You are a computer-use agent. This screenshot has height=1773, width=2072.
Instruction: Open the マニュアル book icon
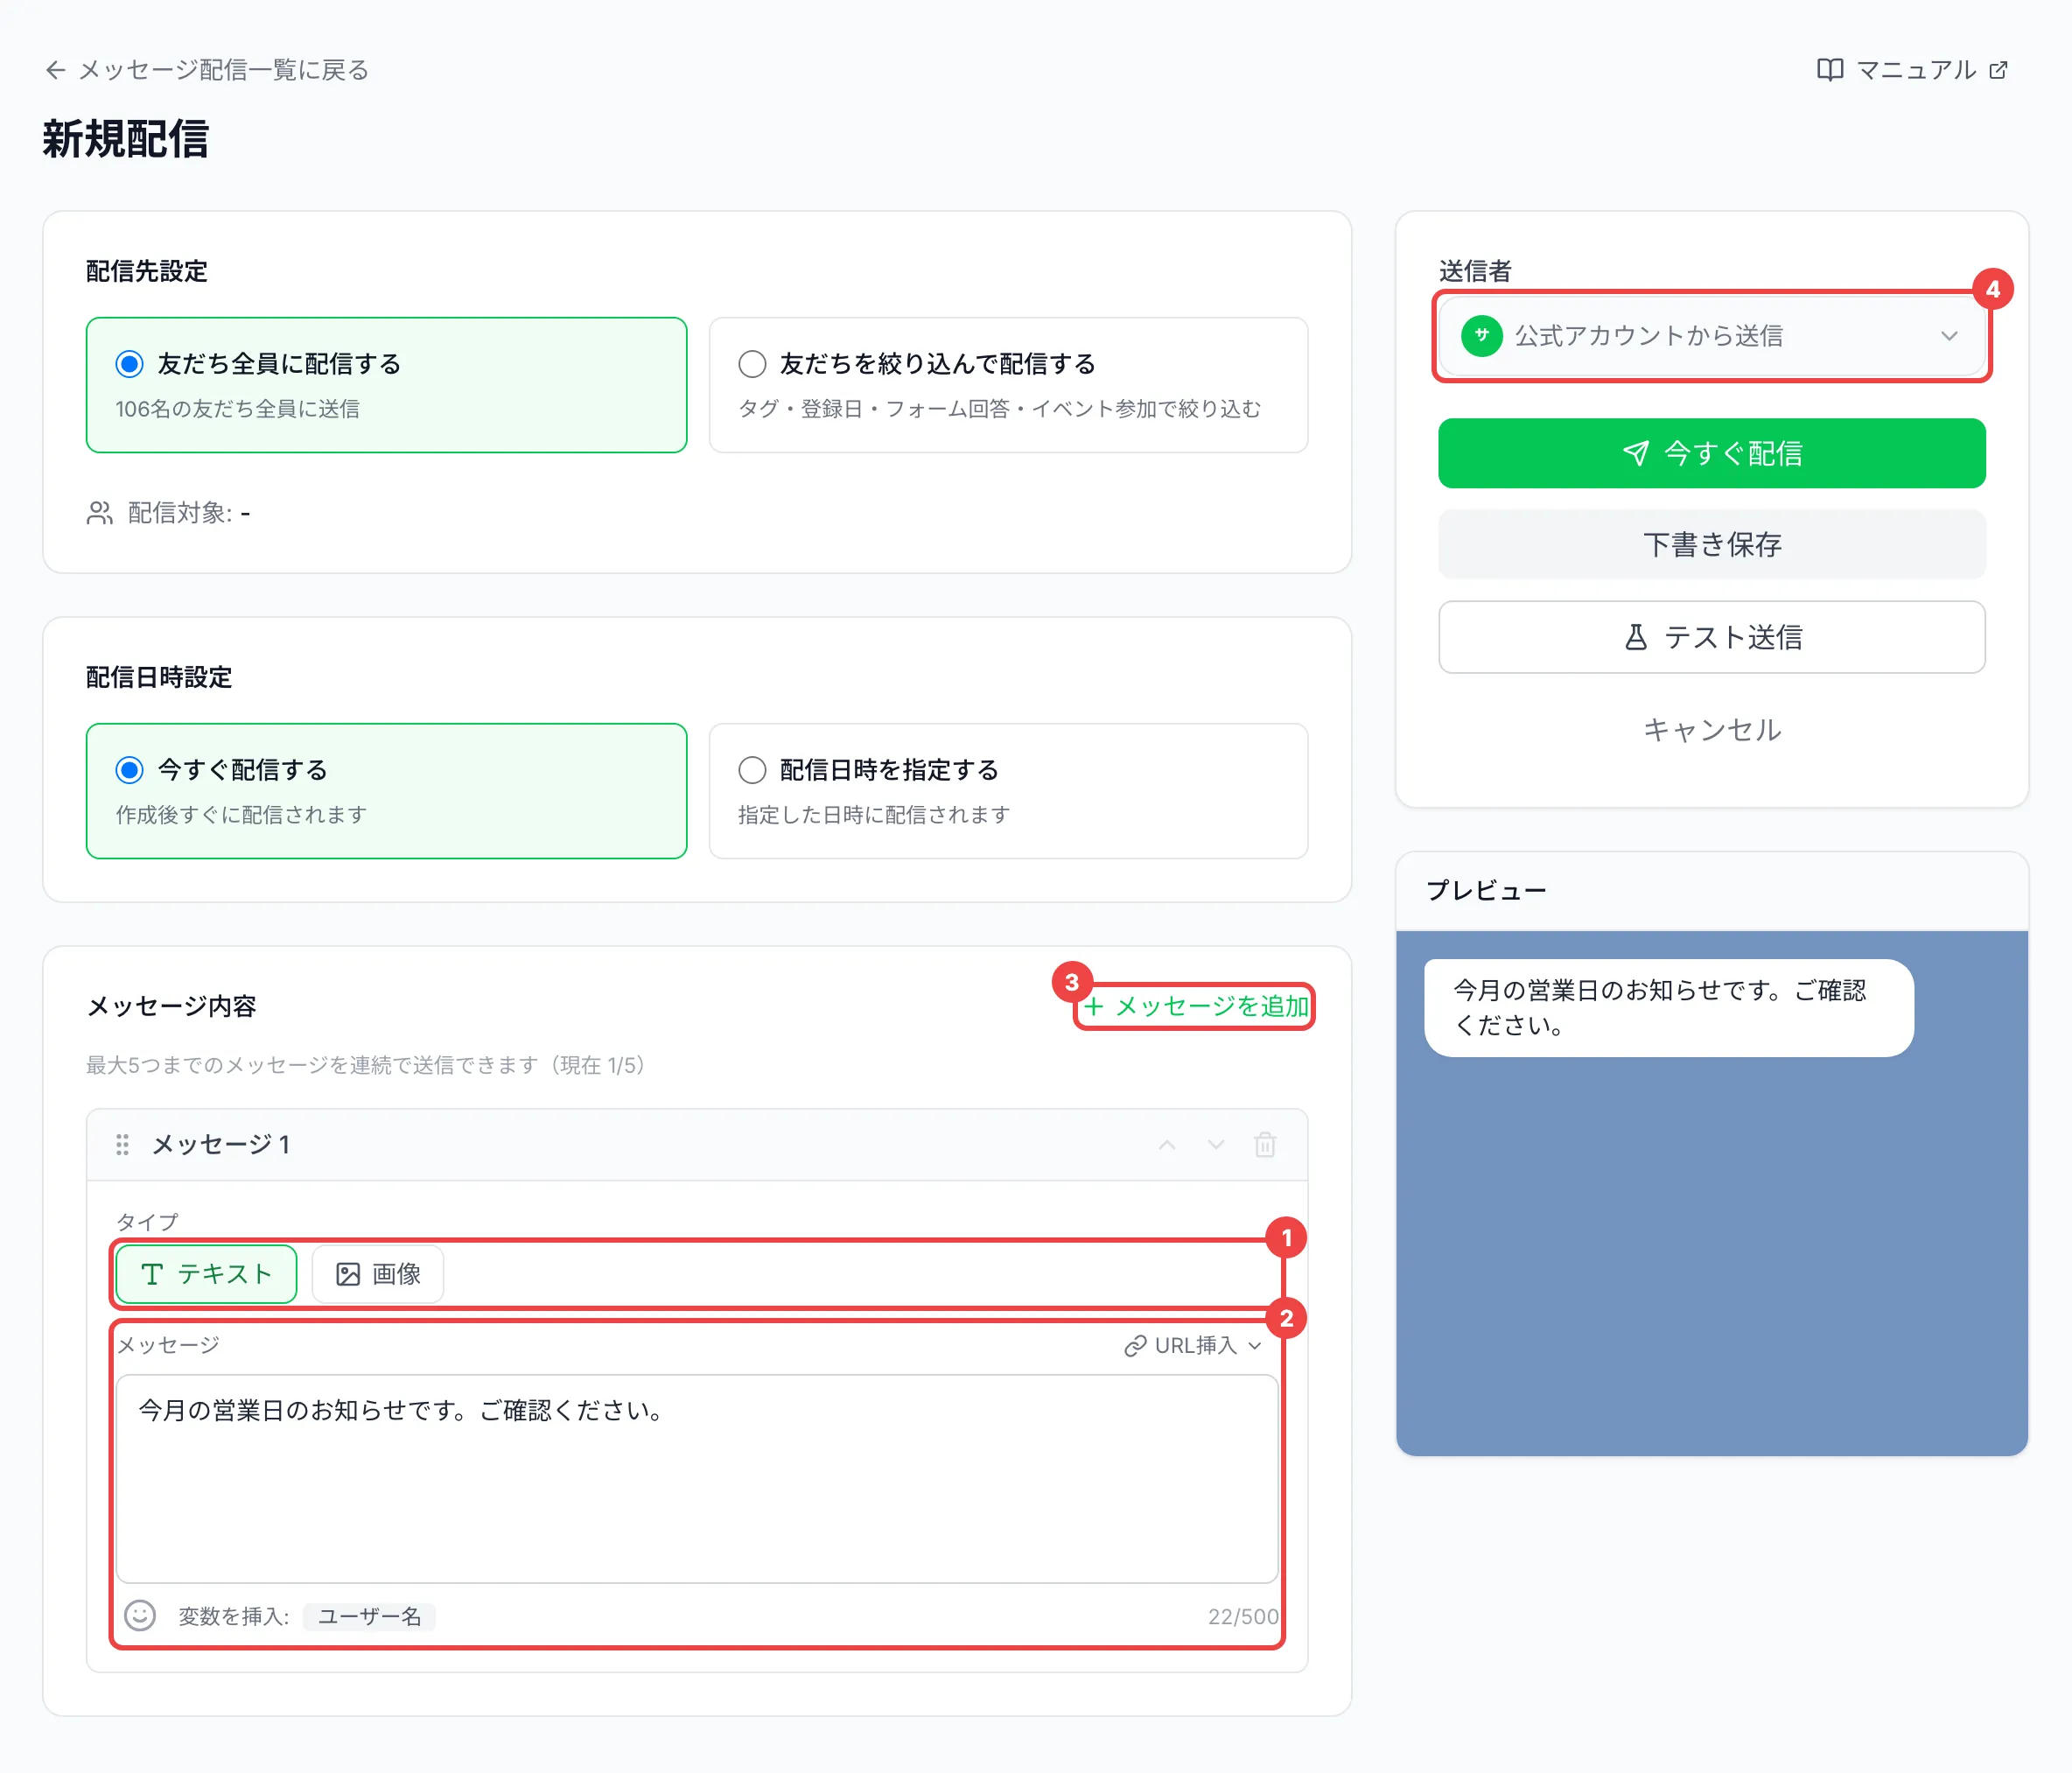(x=1829, y=70)
